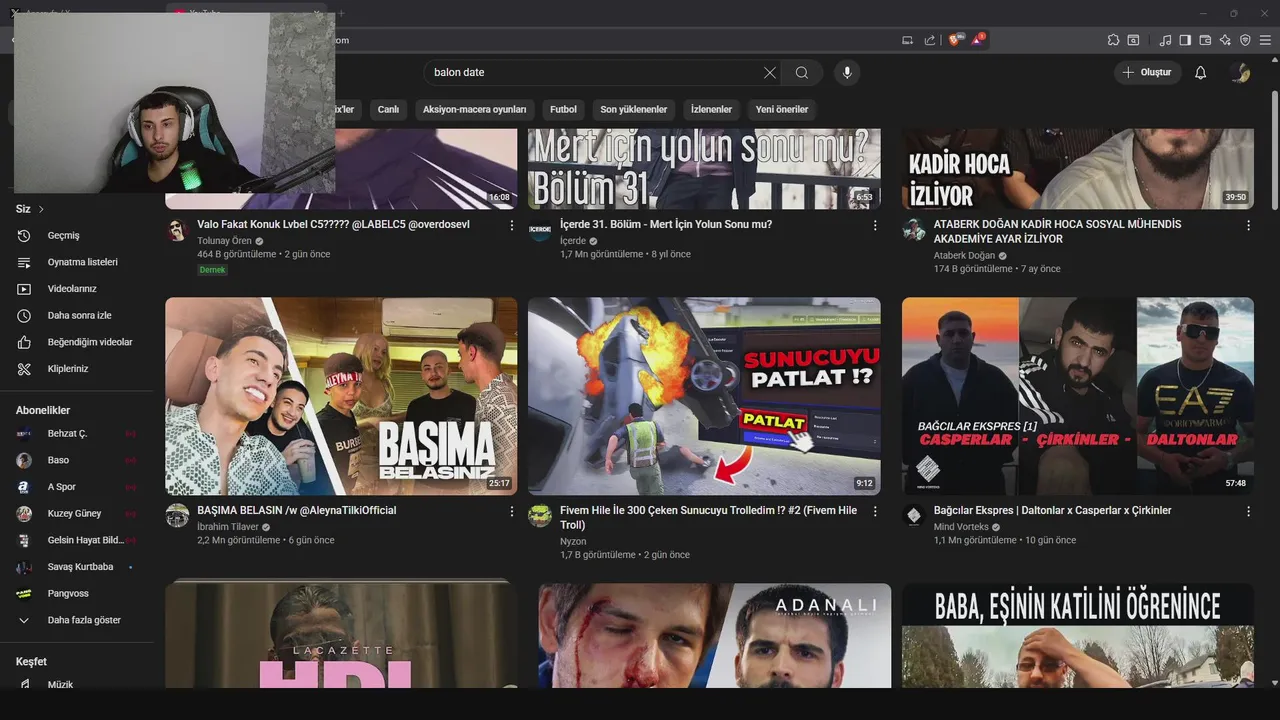
Task: Open options menu for İçerde 31. Bölüm video
Action: coord(875,226)
